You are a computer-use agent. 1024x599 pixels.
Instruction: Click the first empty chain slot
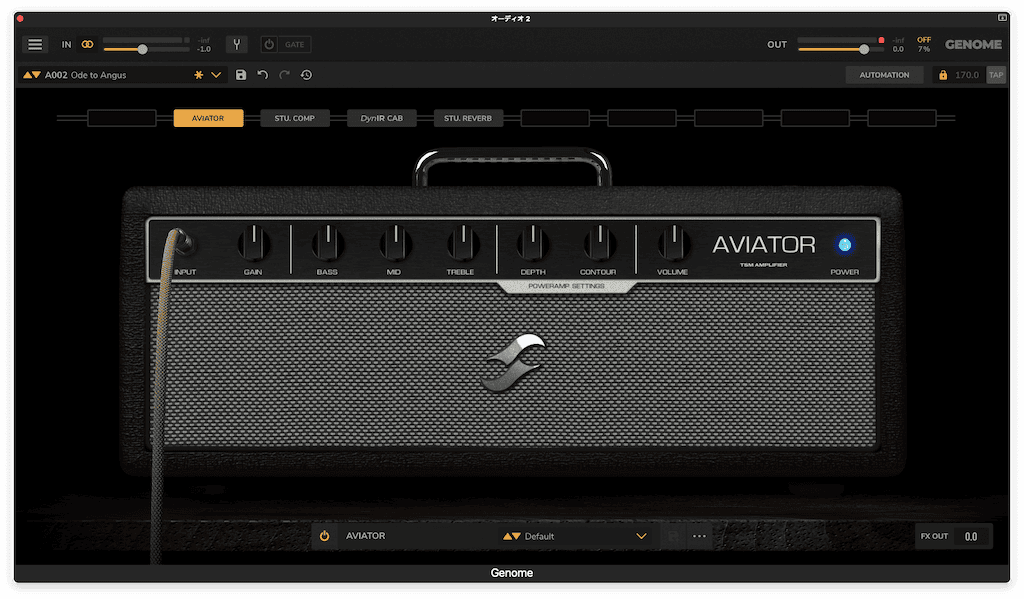pyautogui.click(x=121, y=118)
